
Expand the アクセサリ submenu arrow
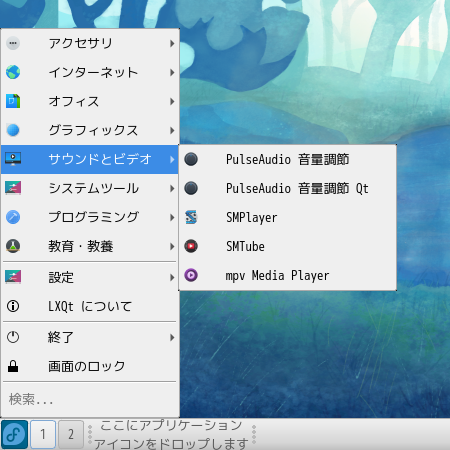[x=172, y=43]
